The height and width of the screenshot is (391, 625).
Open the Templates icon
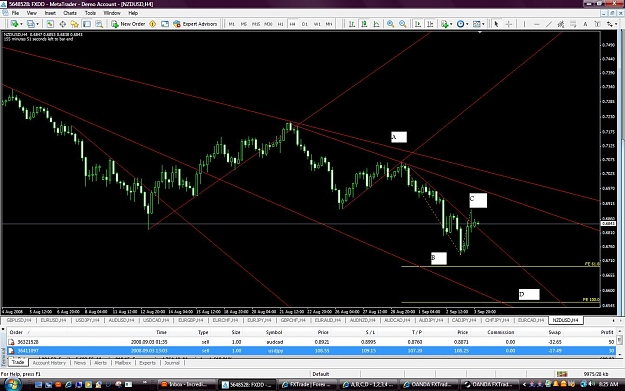[x=476, y=24]
